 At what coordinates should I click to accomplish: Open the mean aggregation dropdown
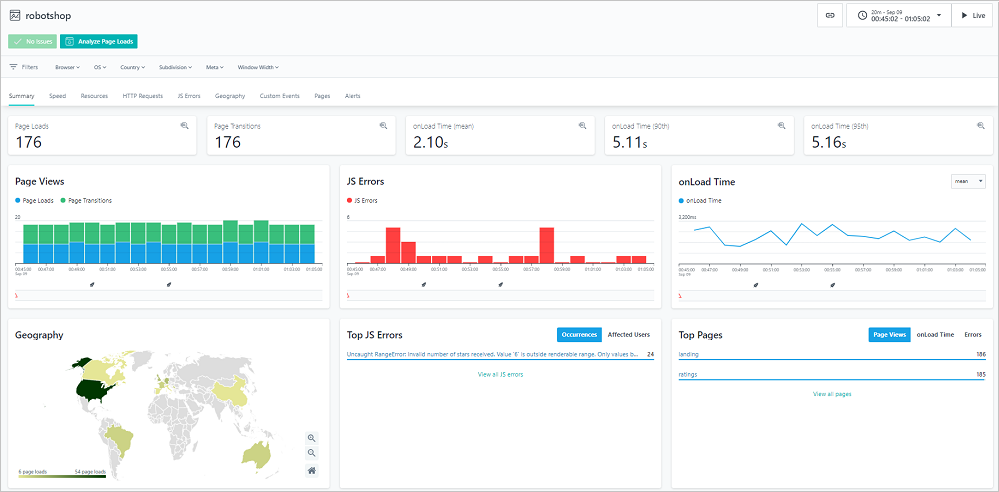click(x=968, y=181)
